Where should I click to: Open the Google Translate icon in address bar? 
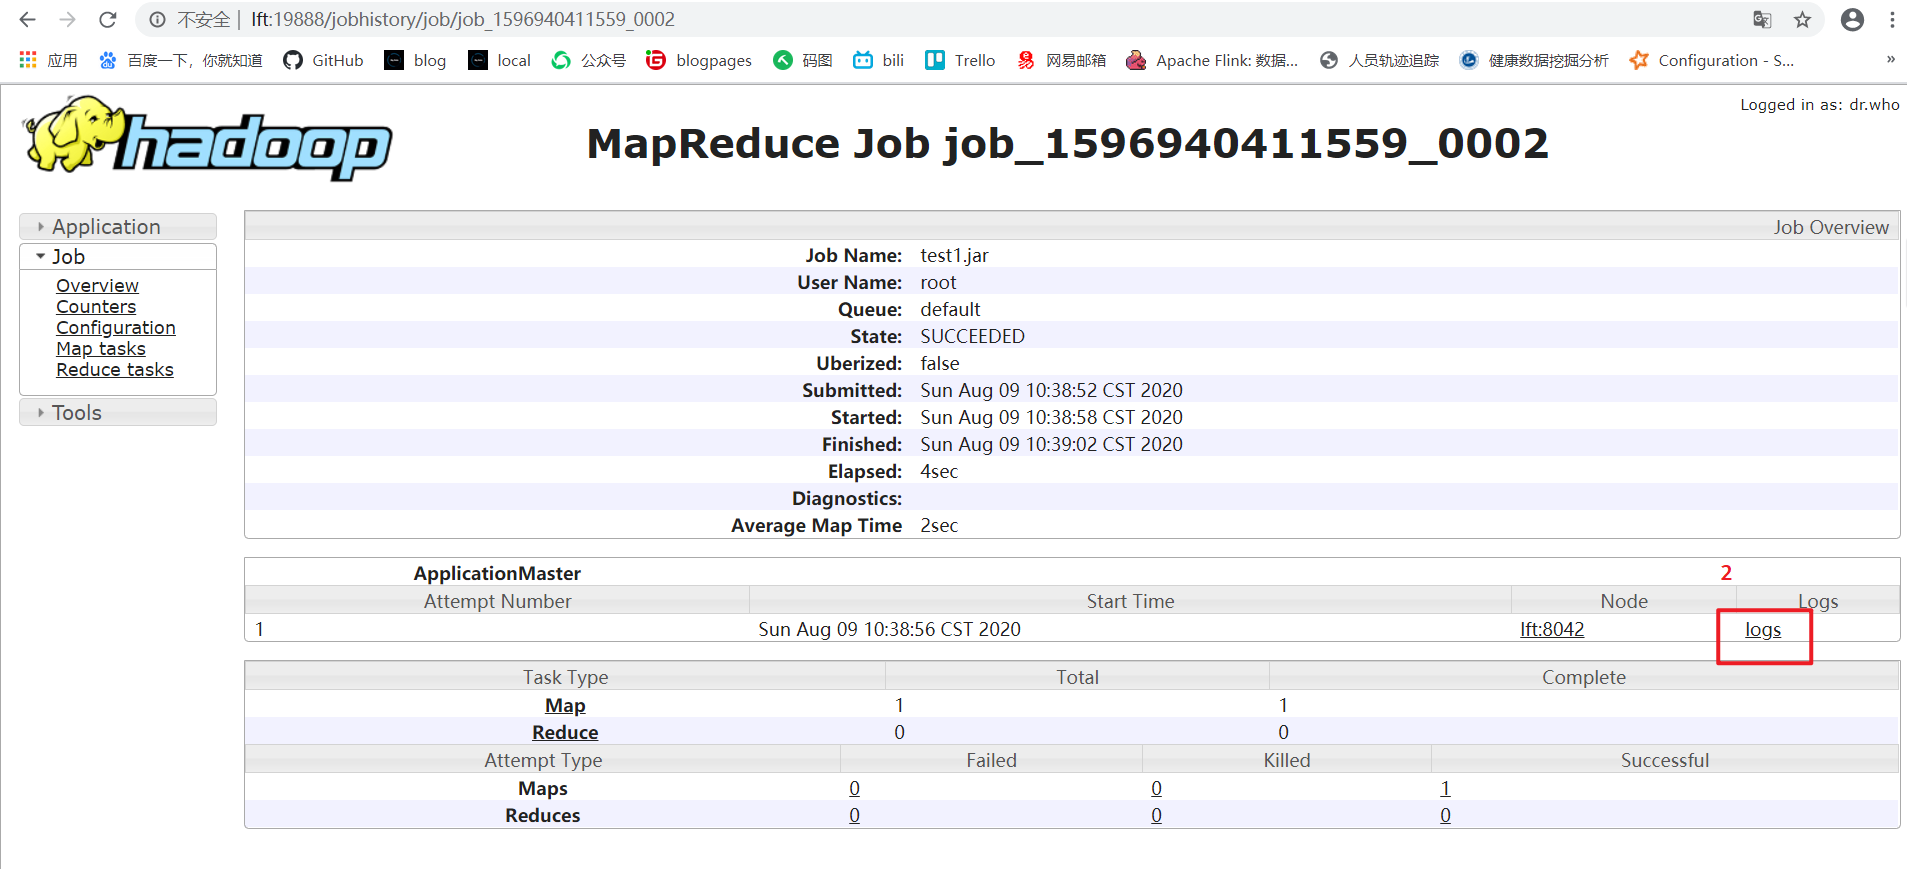click(x=1762, y=20)
